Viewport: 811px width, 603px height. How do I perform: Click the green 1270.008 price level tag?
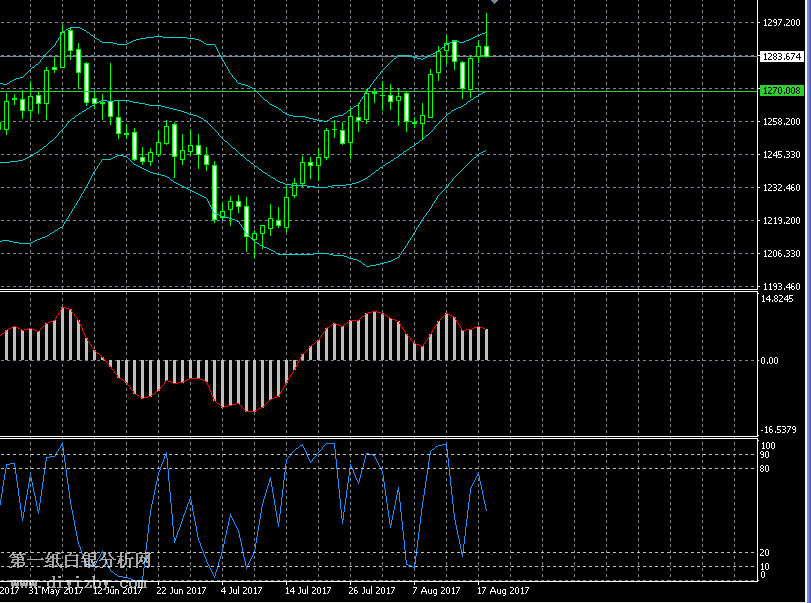[782, 91]
